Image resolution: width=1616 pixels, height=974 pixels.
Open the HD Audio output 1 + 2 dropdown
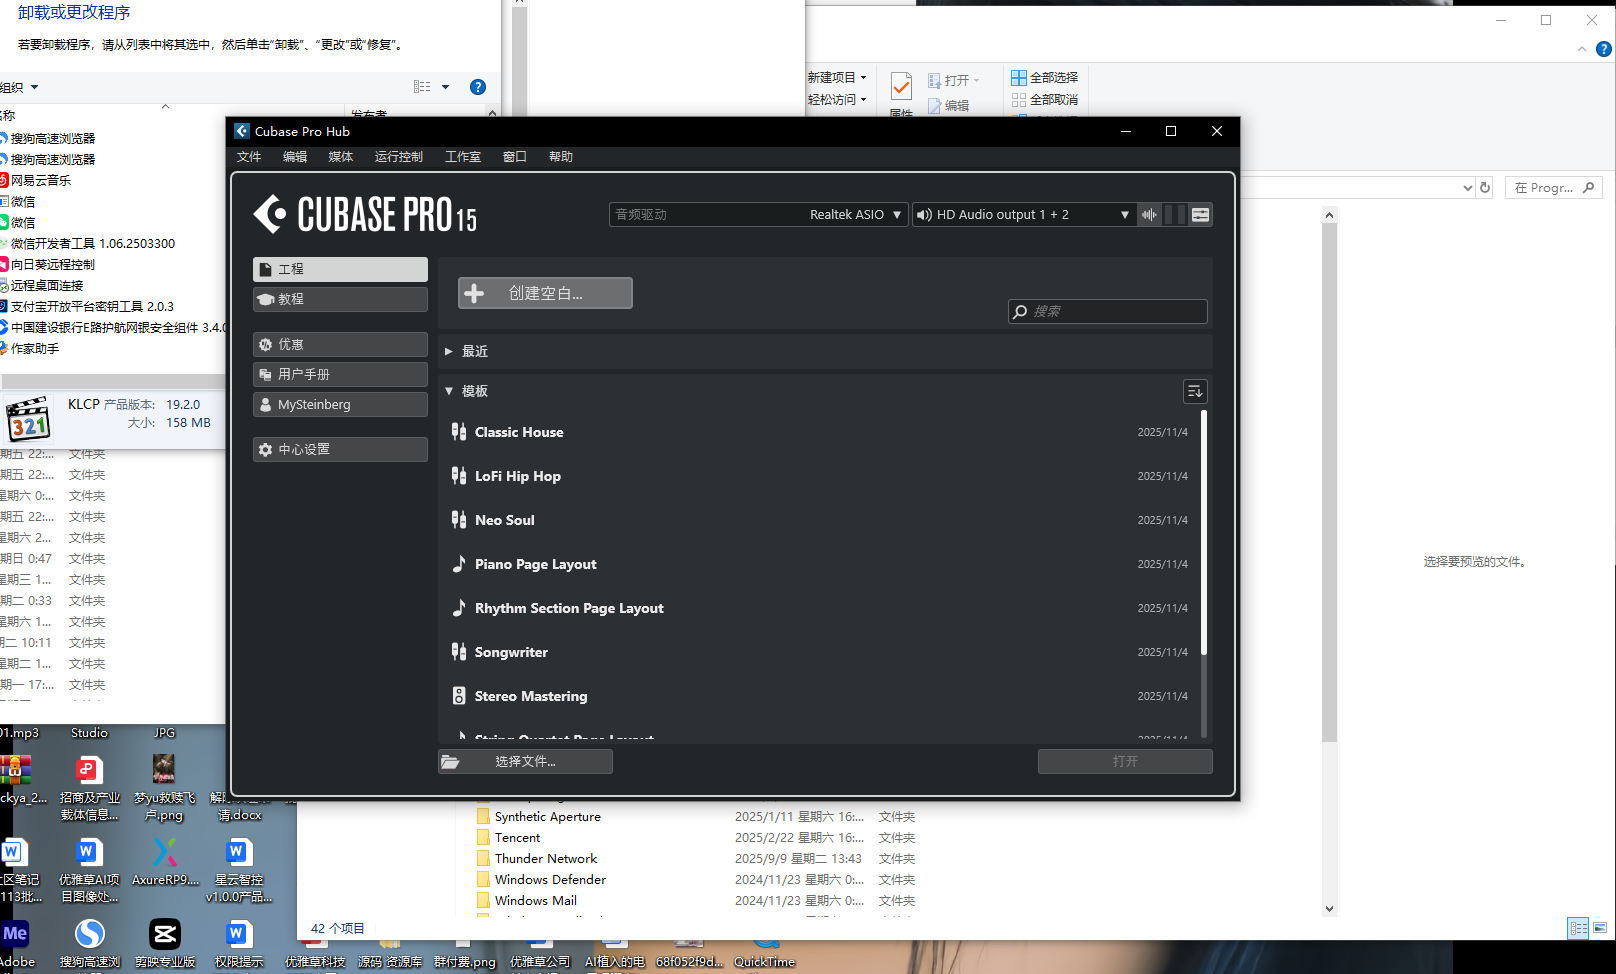[x=1024, y=215]
